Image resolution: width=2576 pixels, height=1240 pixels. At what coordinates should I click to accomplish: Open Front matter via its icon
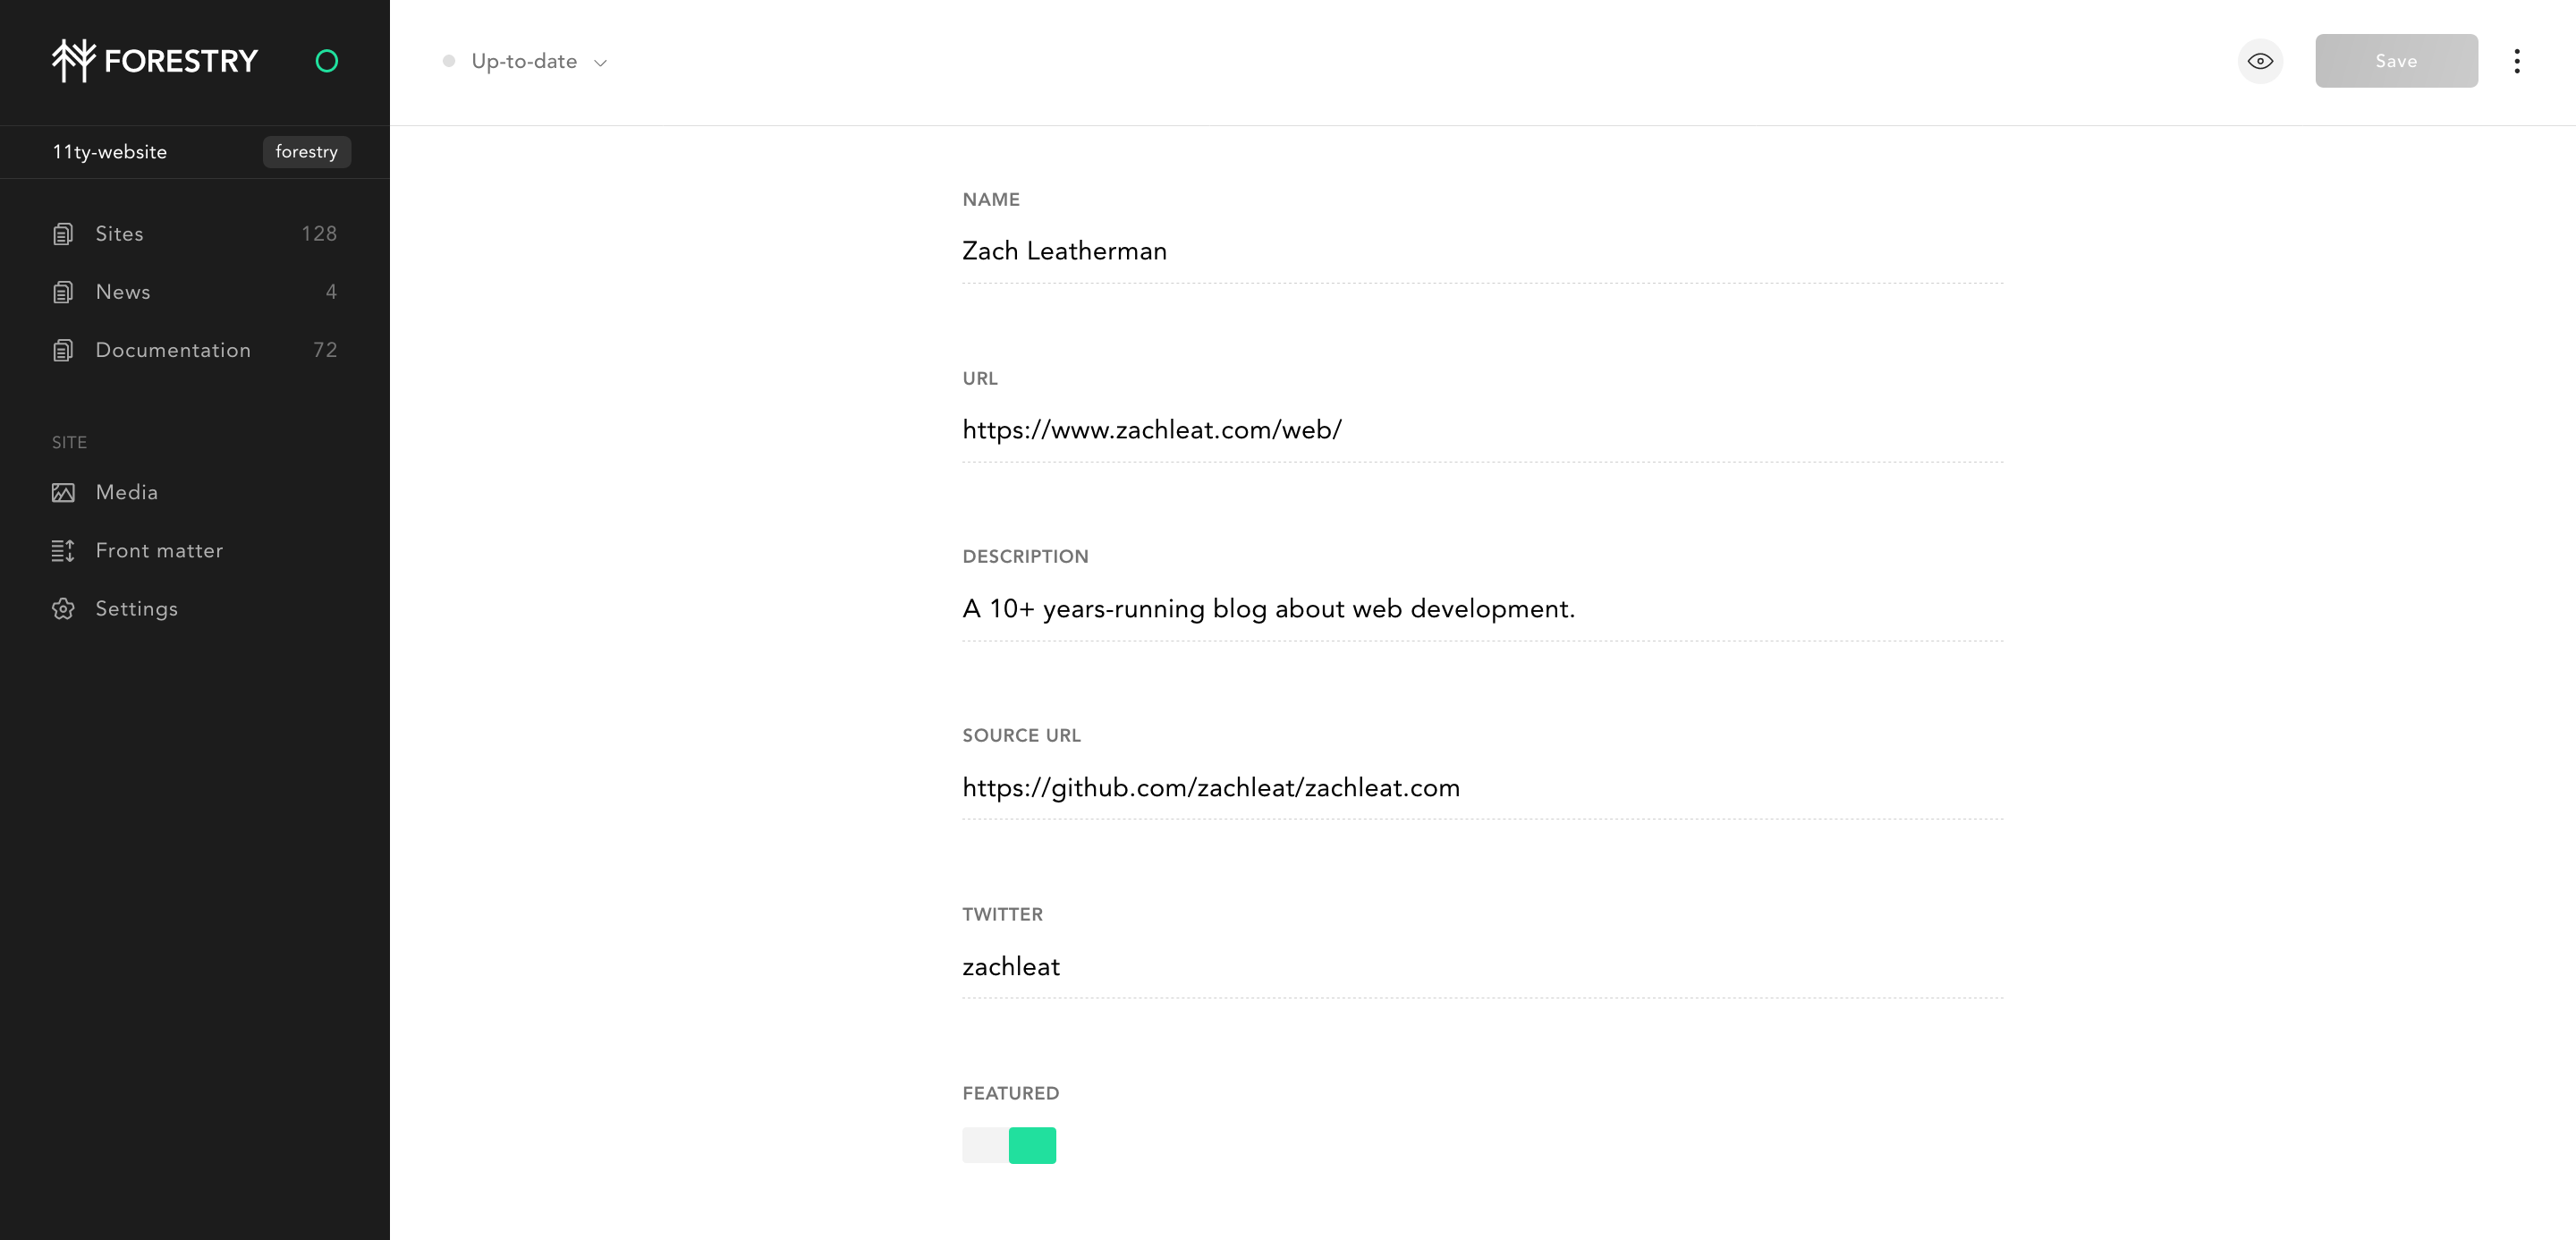pyautogui.click(x=63, y=551)
